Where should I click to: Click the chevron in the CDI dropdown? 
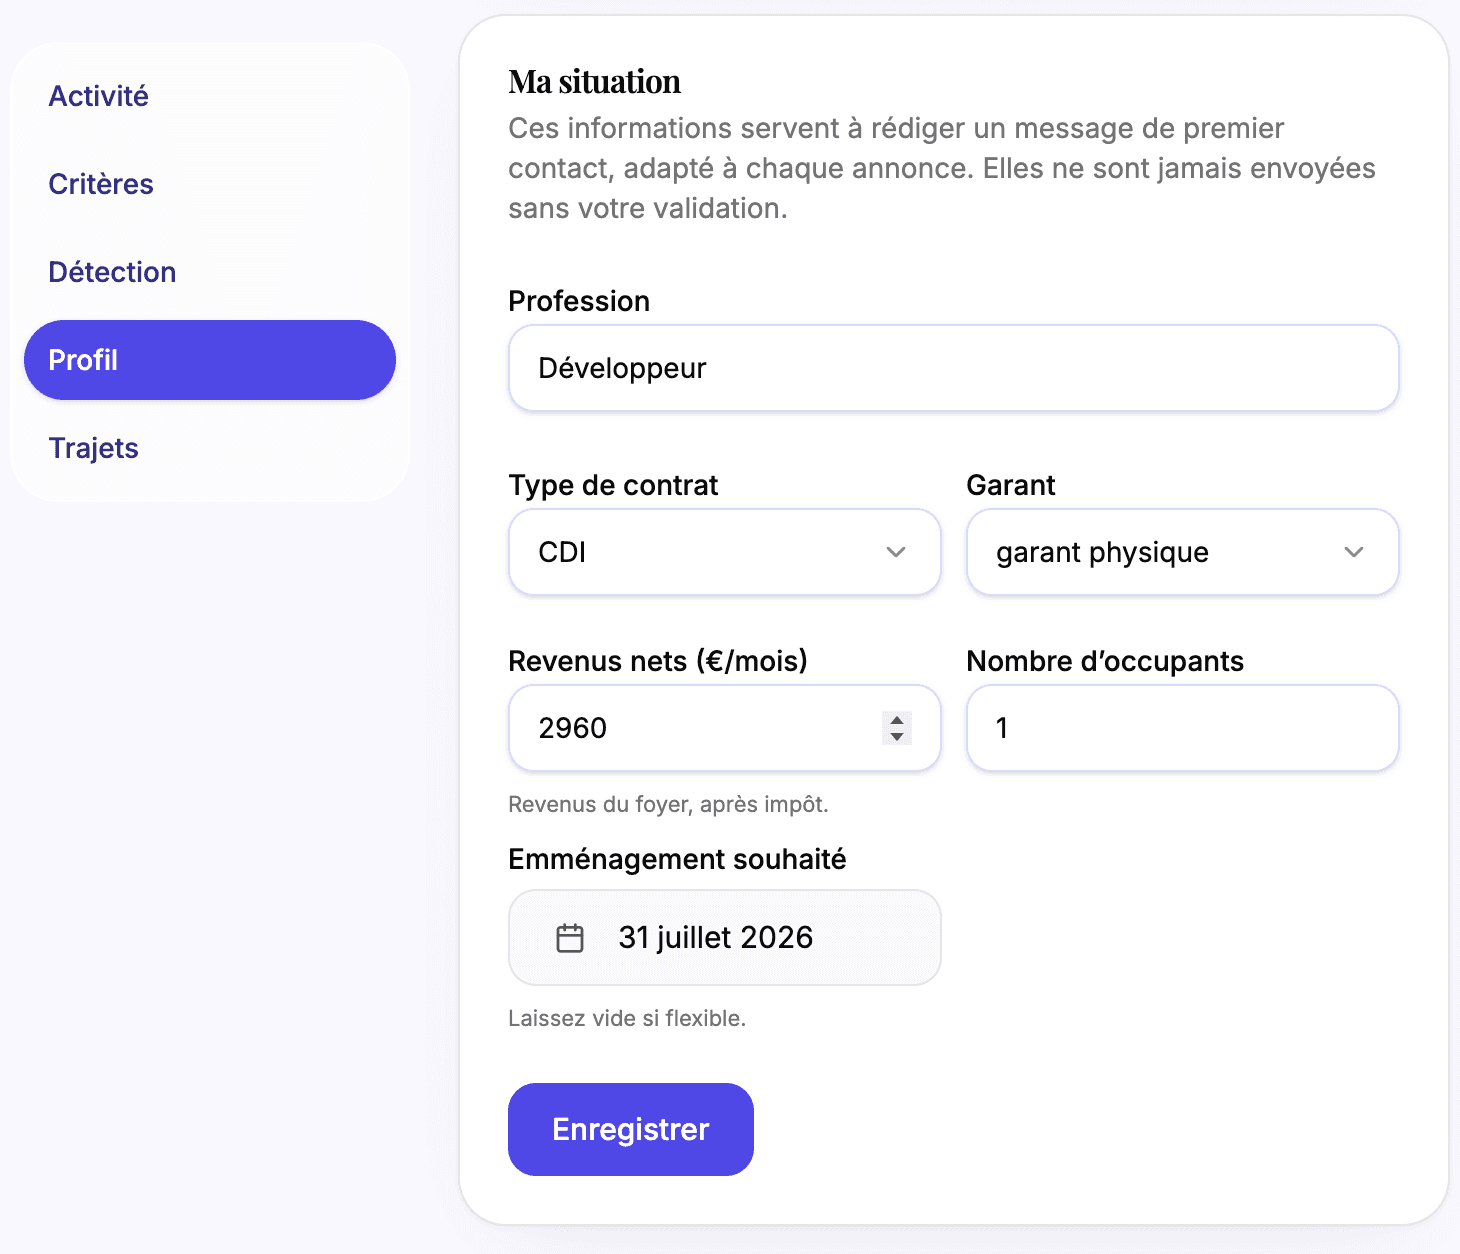tap(896, 552)
